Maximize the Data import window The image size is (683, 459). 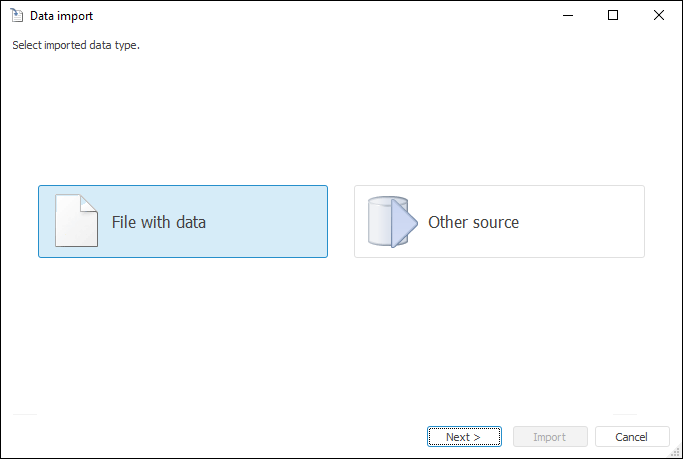click(613, 16)
